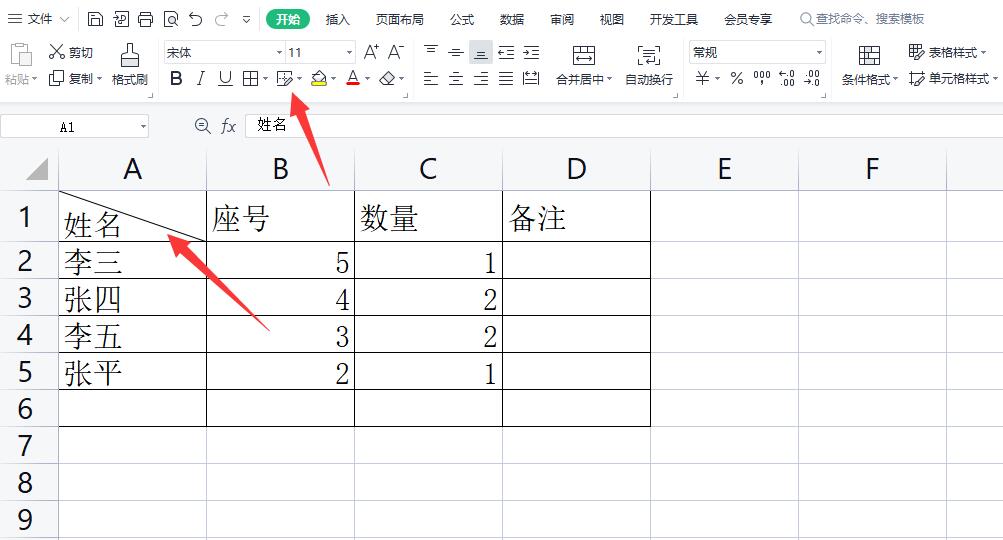1003x540 pixels.
Task: Switch to 页面布局 tab
Action: (x=399, y=20)
